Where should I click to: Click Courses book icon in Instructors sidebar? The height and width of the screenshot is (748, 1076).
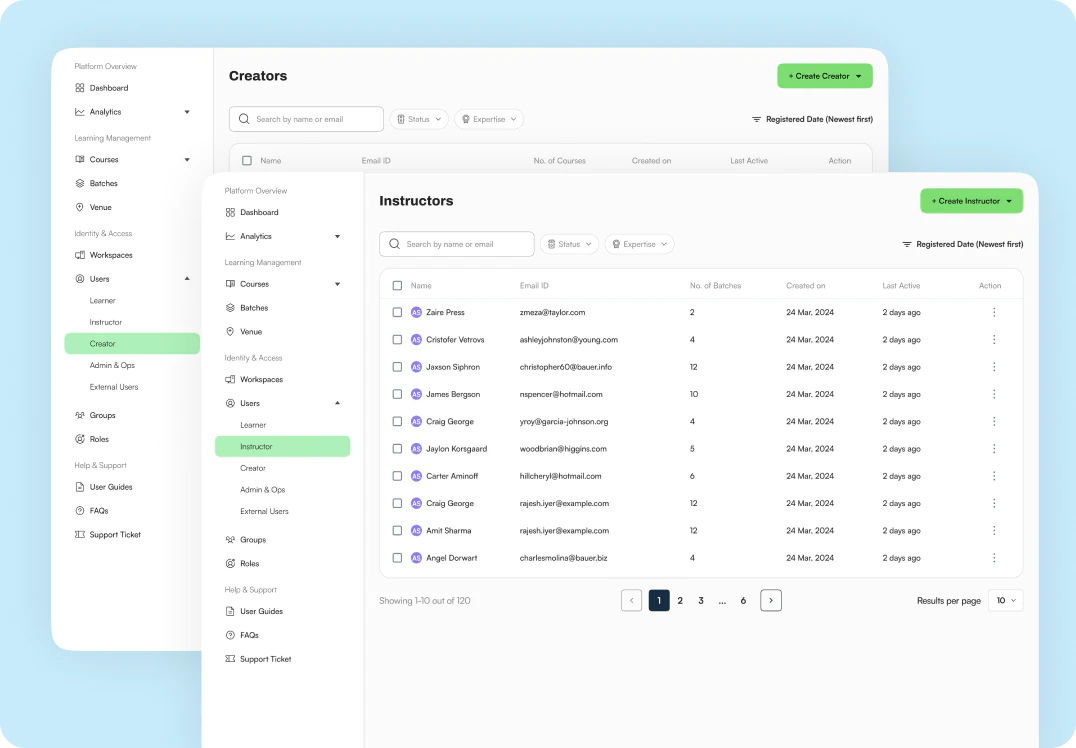click(x=231, y=284)
